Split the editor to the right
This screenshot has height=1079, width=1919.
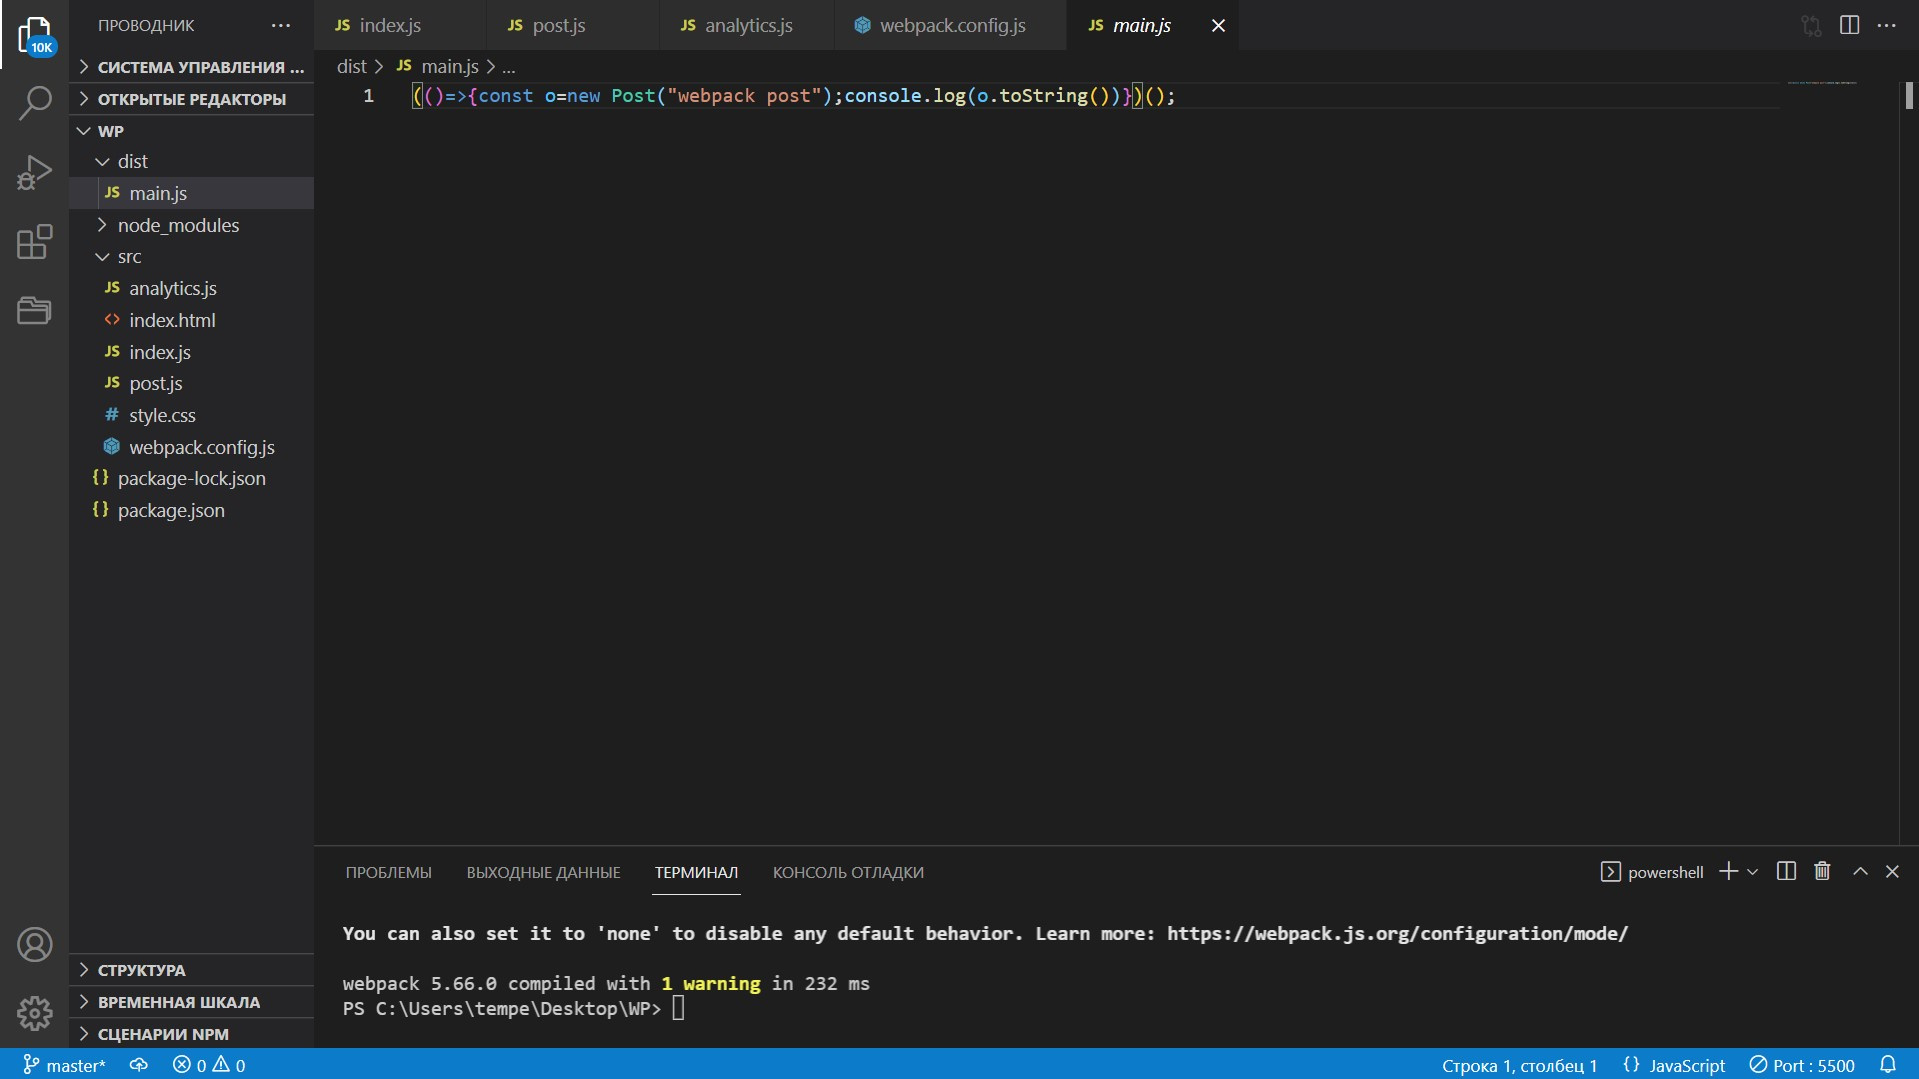pyautogui.click(x=1849, y=26)
